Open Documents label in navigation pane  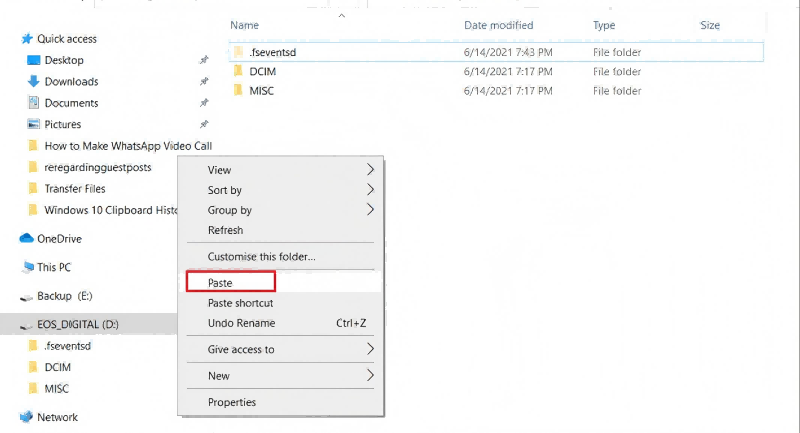pos(71,103)
